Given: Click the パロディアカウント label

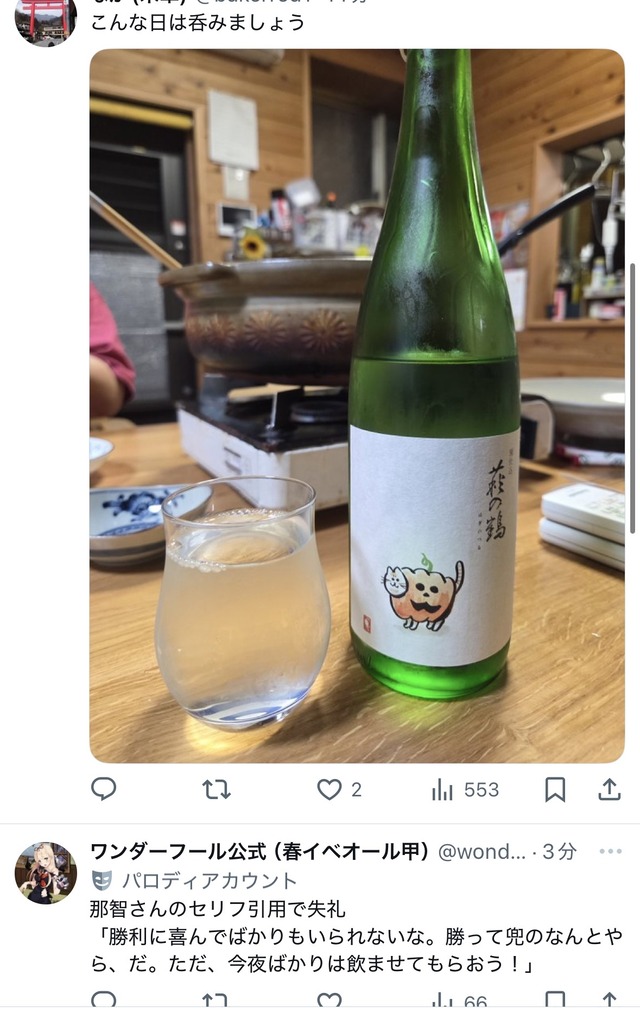Looking at the screenshot, I should tap(209, 881).
